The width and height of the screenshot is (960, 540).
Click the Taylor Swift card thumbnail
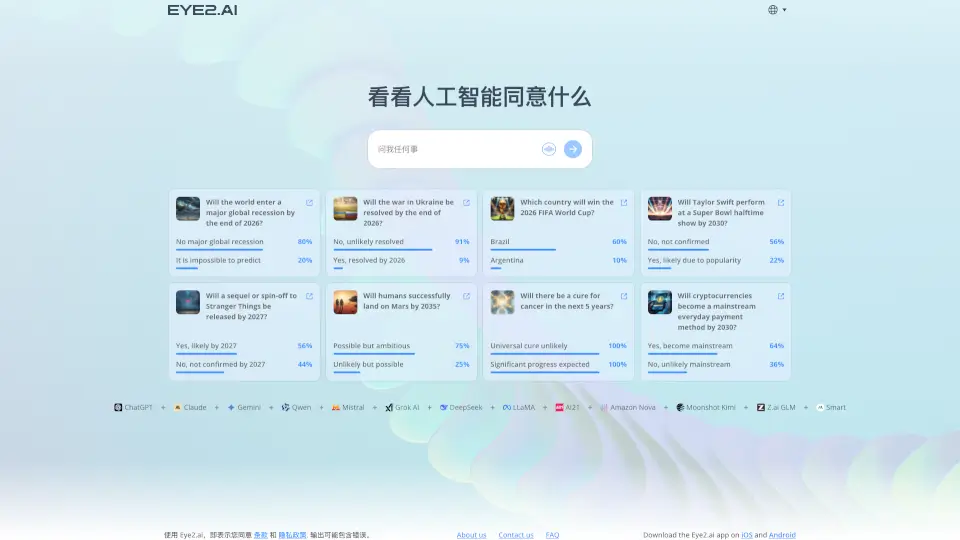pyautogui.click(x=659, y=209)
